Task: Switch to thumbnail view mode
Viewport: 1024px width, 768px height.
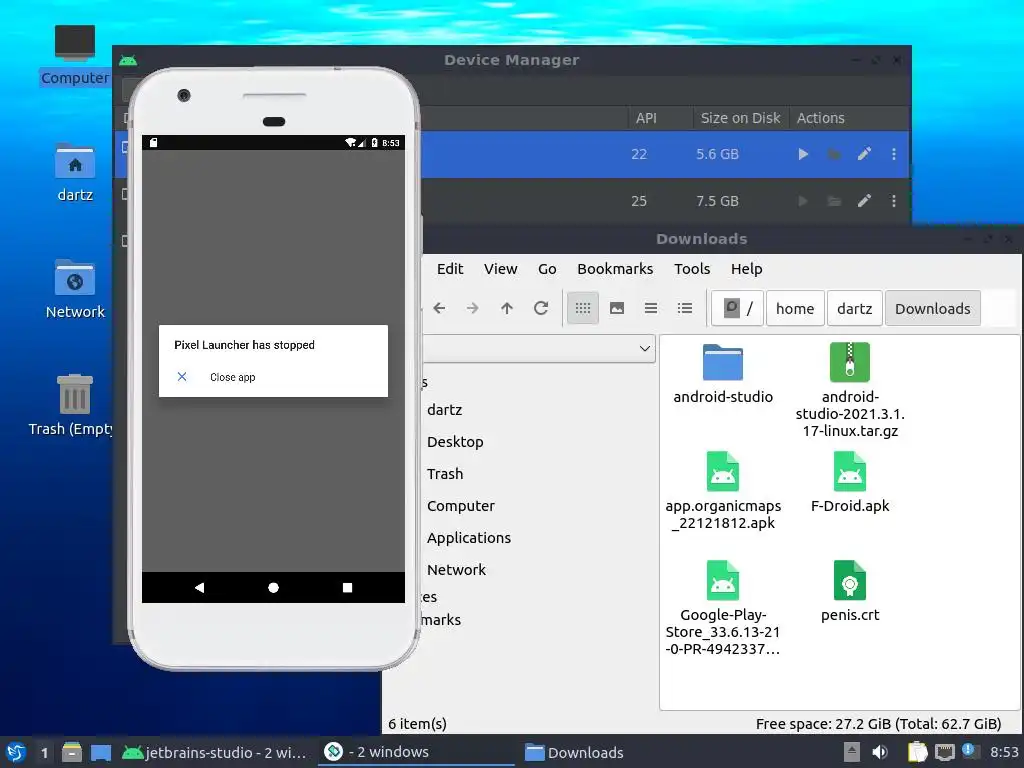Action: coord(617,308)
